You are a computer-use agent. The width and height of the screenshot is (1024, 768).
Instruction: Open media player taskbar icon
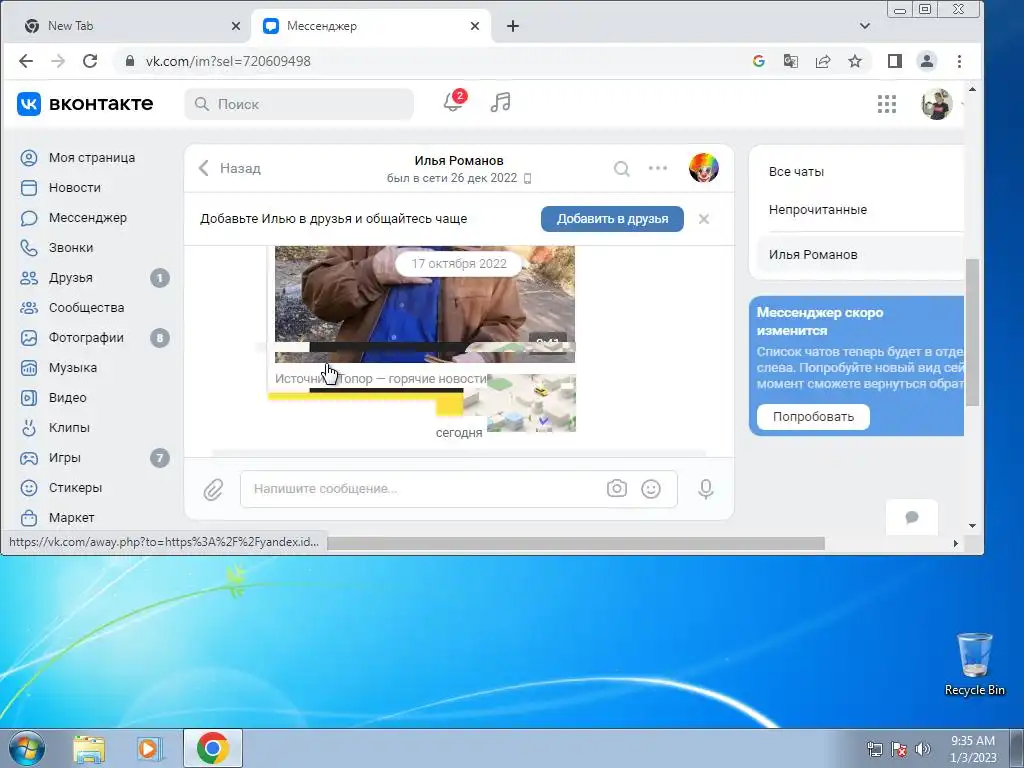[150, 748]
